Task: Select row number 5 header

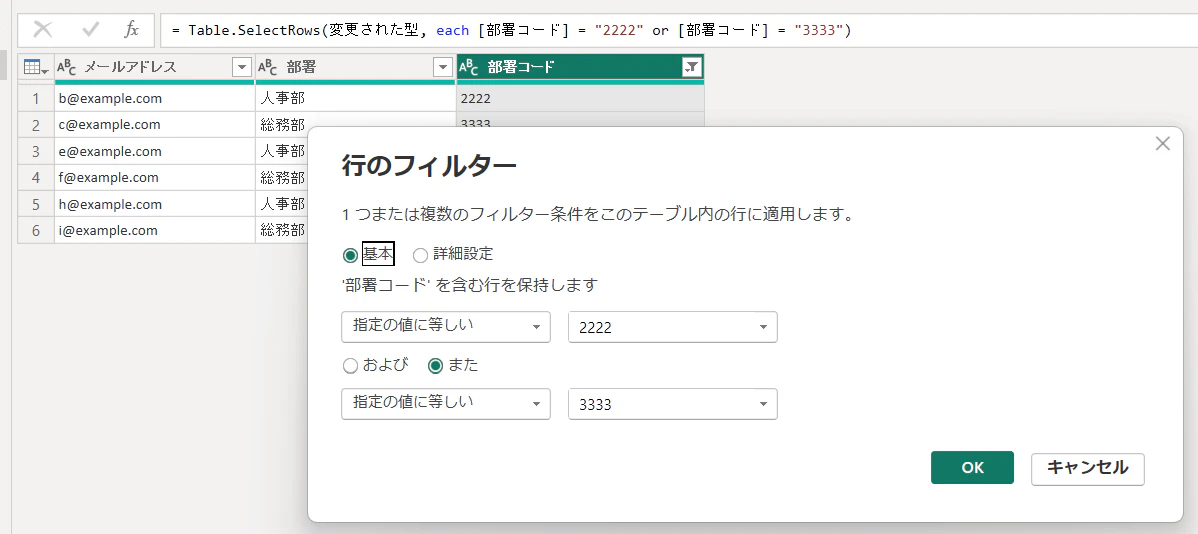Action: tap(36, 204)
